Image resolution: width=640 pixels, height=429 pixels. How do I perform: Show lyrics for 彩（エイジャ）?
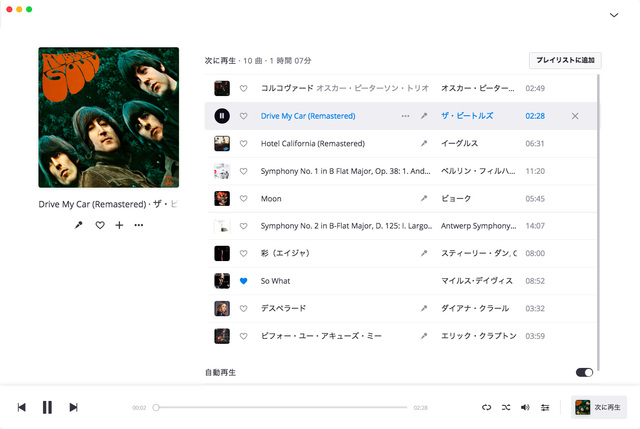(x=424, y=253)
